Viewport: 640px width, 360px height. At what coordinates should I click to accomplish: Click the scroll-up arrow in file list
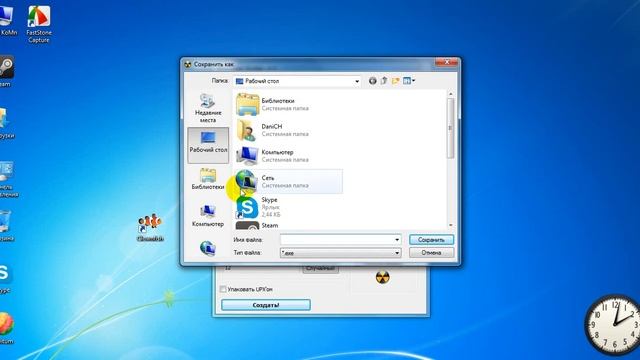pyautogui.click(x=451, y=94)
